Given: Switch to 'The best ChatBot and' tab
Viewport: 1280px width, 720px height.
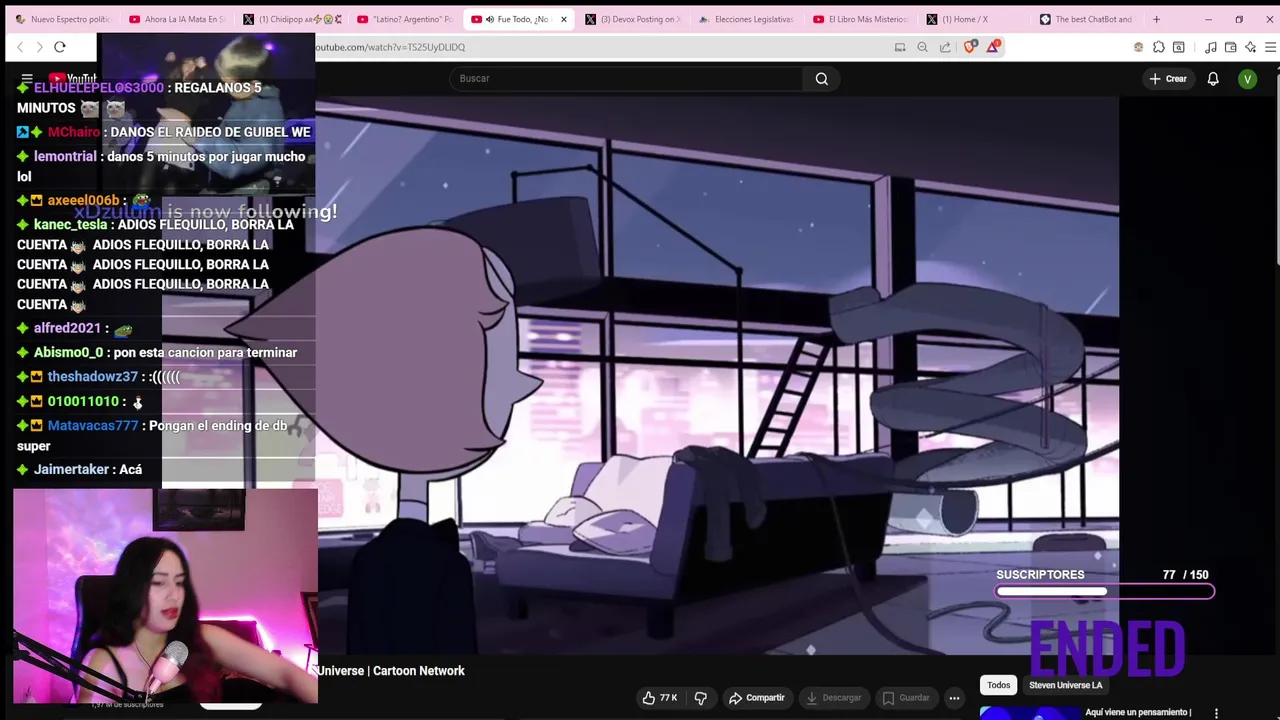Looking at the screenshot, I should click(1089, 19).
